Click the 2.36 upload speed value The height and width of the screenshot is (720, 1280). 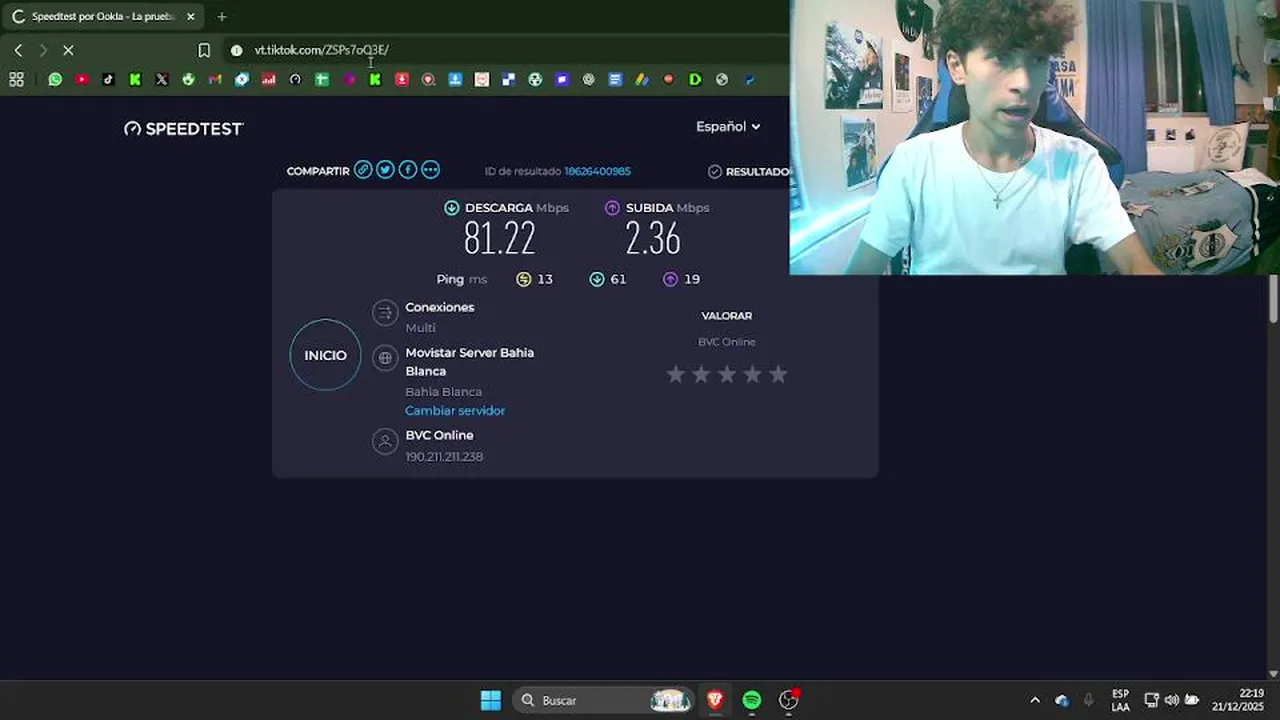point(653,239)
